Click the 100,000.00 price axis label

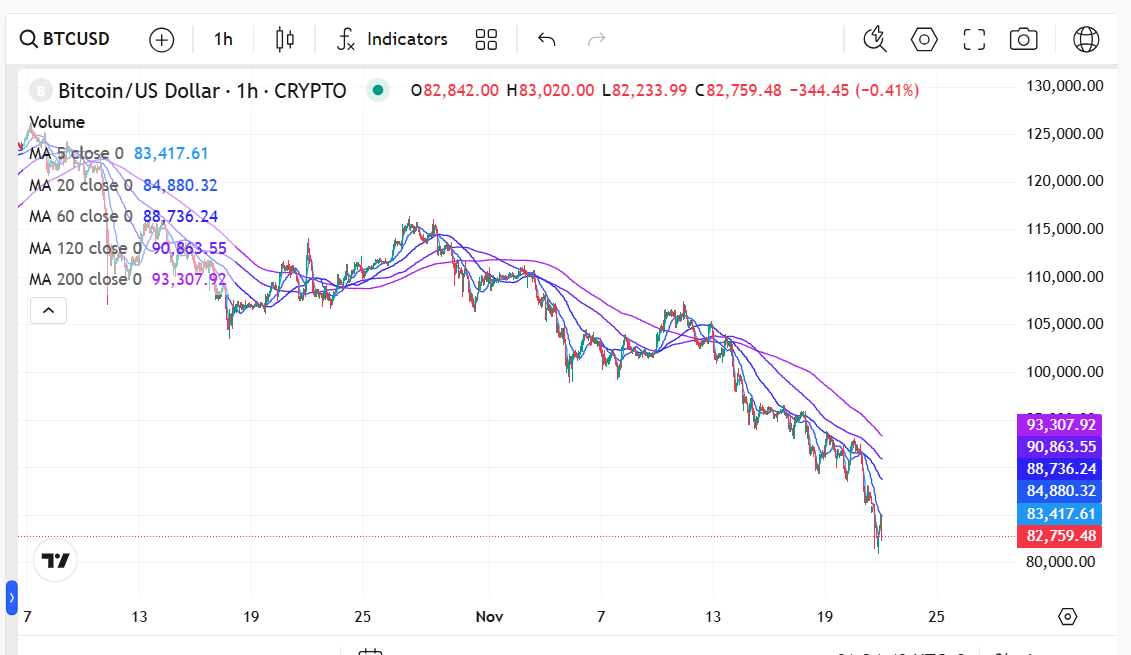[1065, 372]
